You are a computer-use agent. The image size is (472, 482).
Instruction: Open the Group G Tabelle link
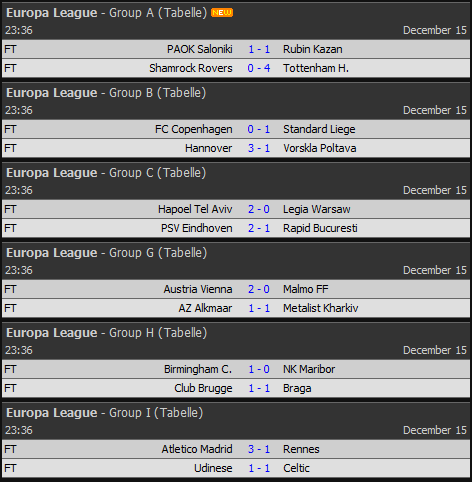184,253
